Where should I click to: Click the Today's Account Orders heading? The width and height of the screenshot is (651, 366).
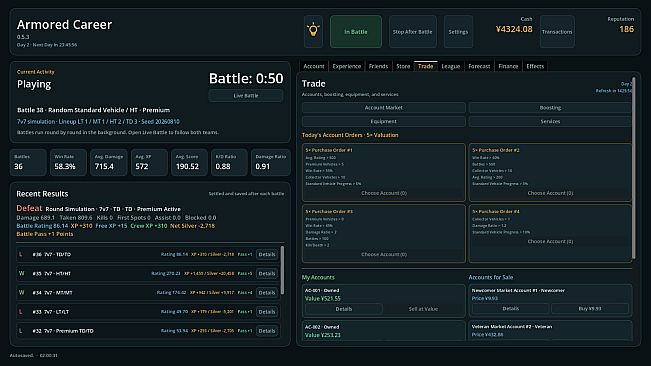pyautogui.click(x=350, y=135)
